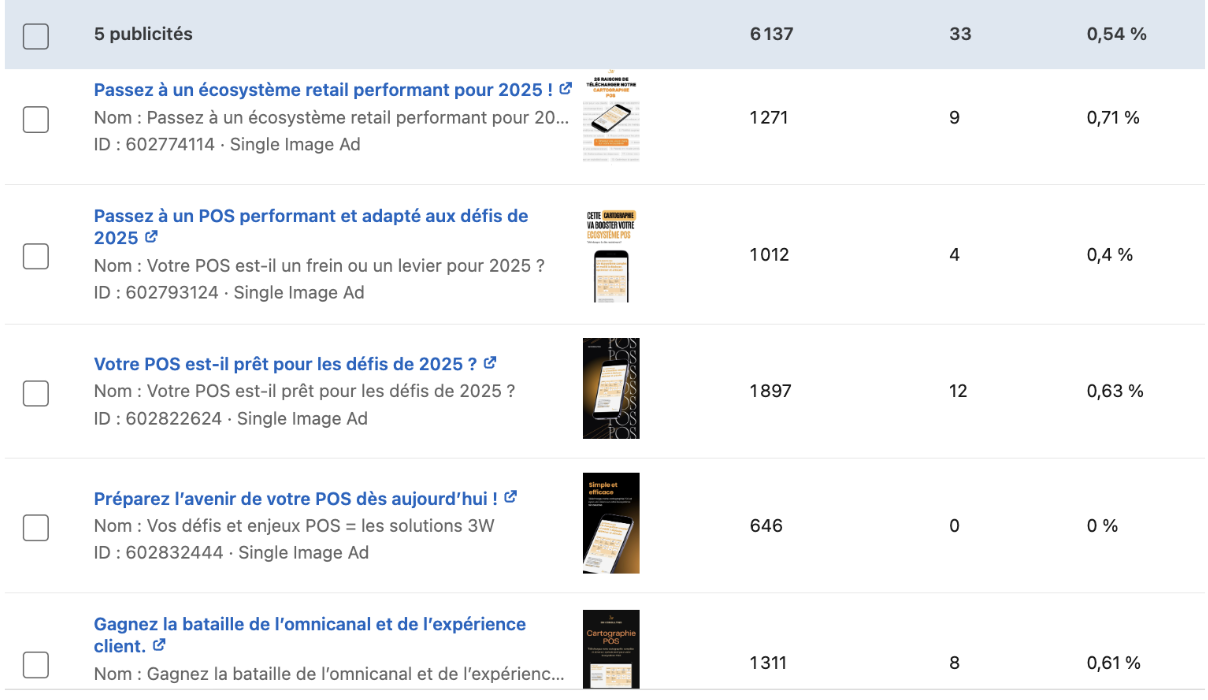
Task: Open 'Gagnez la bataille de l'omnicanal' ad link
Action: pyautogui.click(x=310, y=635)
